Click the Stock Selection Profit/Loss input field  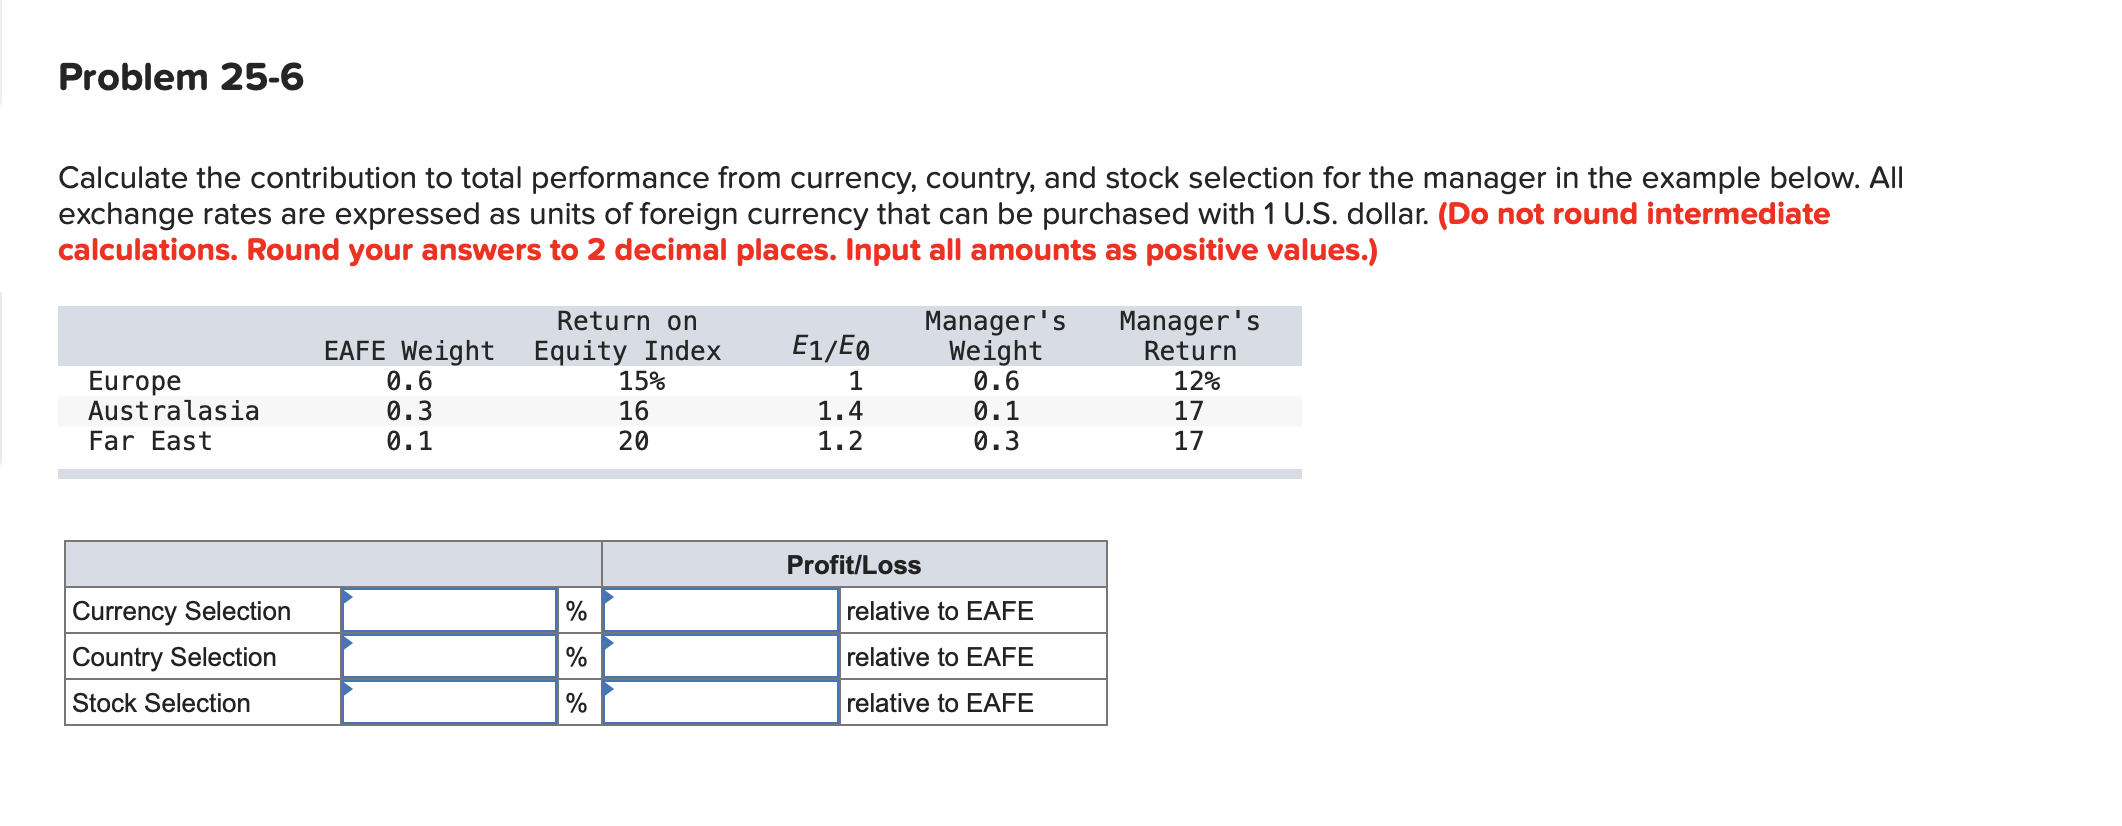(x=720, y=702)
